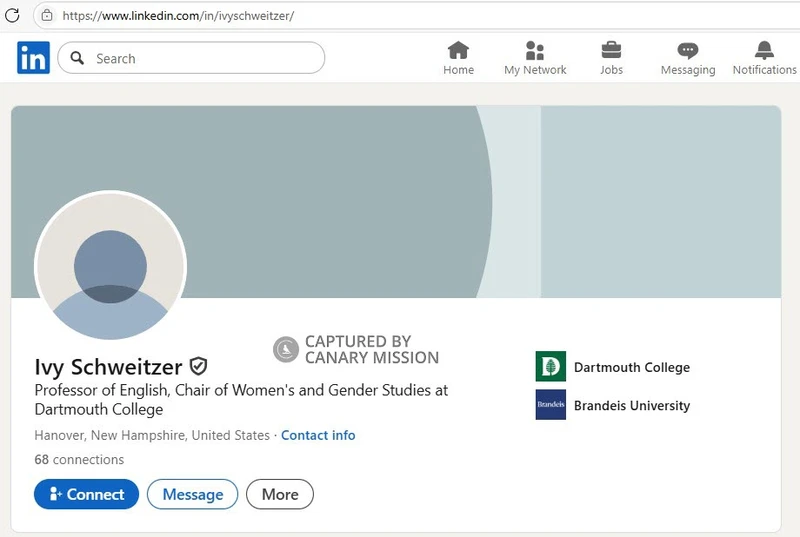Viewport: 800px width, 537px height.
Task: Click the verification shield badge icon
Action: (x=198, y=366)
